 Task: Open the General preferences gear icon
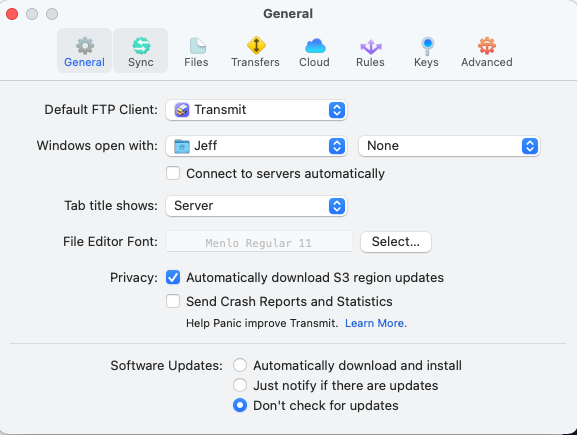85,46
